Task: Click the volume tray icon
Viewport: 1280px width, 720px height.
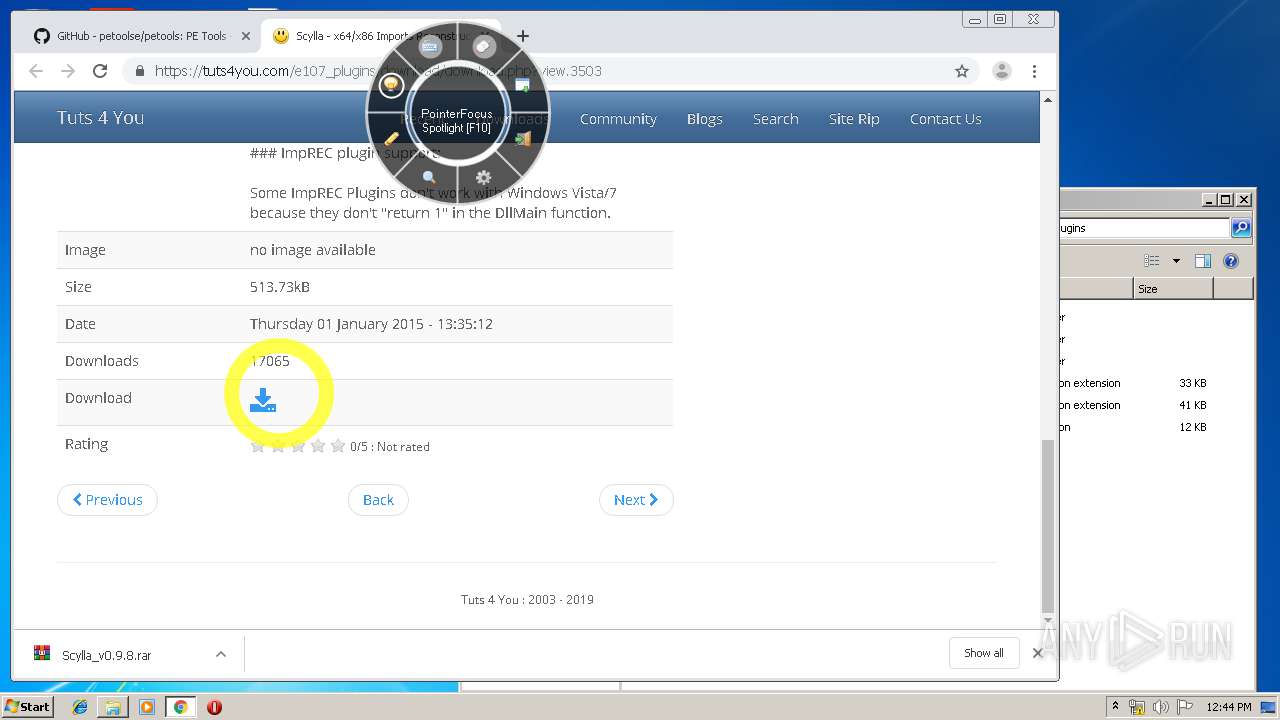Action: pyautogui.click(x=1159, y=707)
